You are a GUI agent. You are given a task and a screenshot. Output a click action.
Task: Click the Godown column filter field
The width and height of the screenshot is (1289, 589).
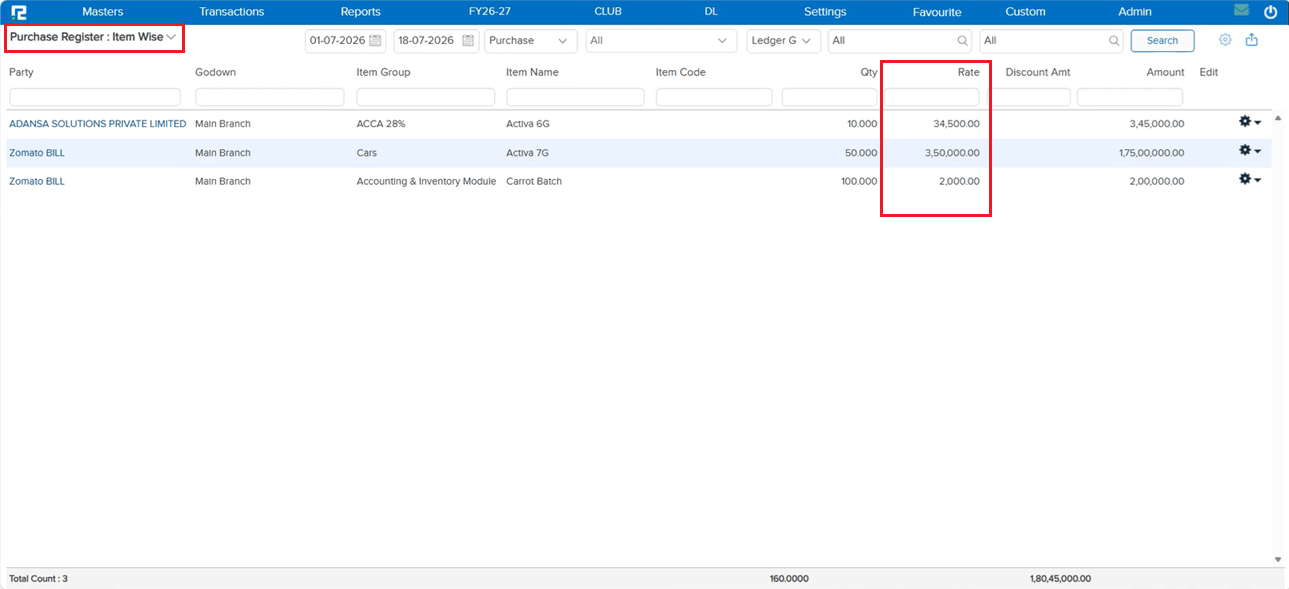[x=270, y=97]
